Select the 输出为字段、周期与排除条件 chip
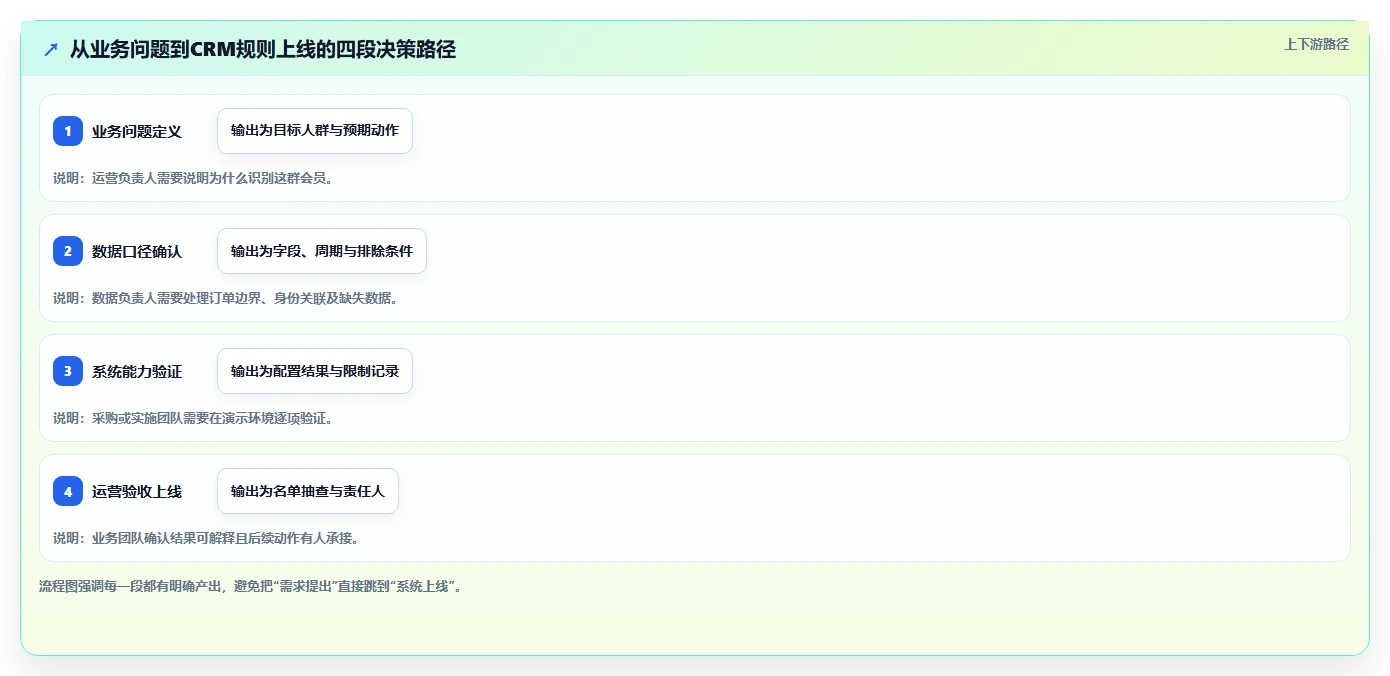This screenshot has width=1390, height=676. click(x=322, y=251)
